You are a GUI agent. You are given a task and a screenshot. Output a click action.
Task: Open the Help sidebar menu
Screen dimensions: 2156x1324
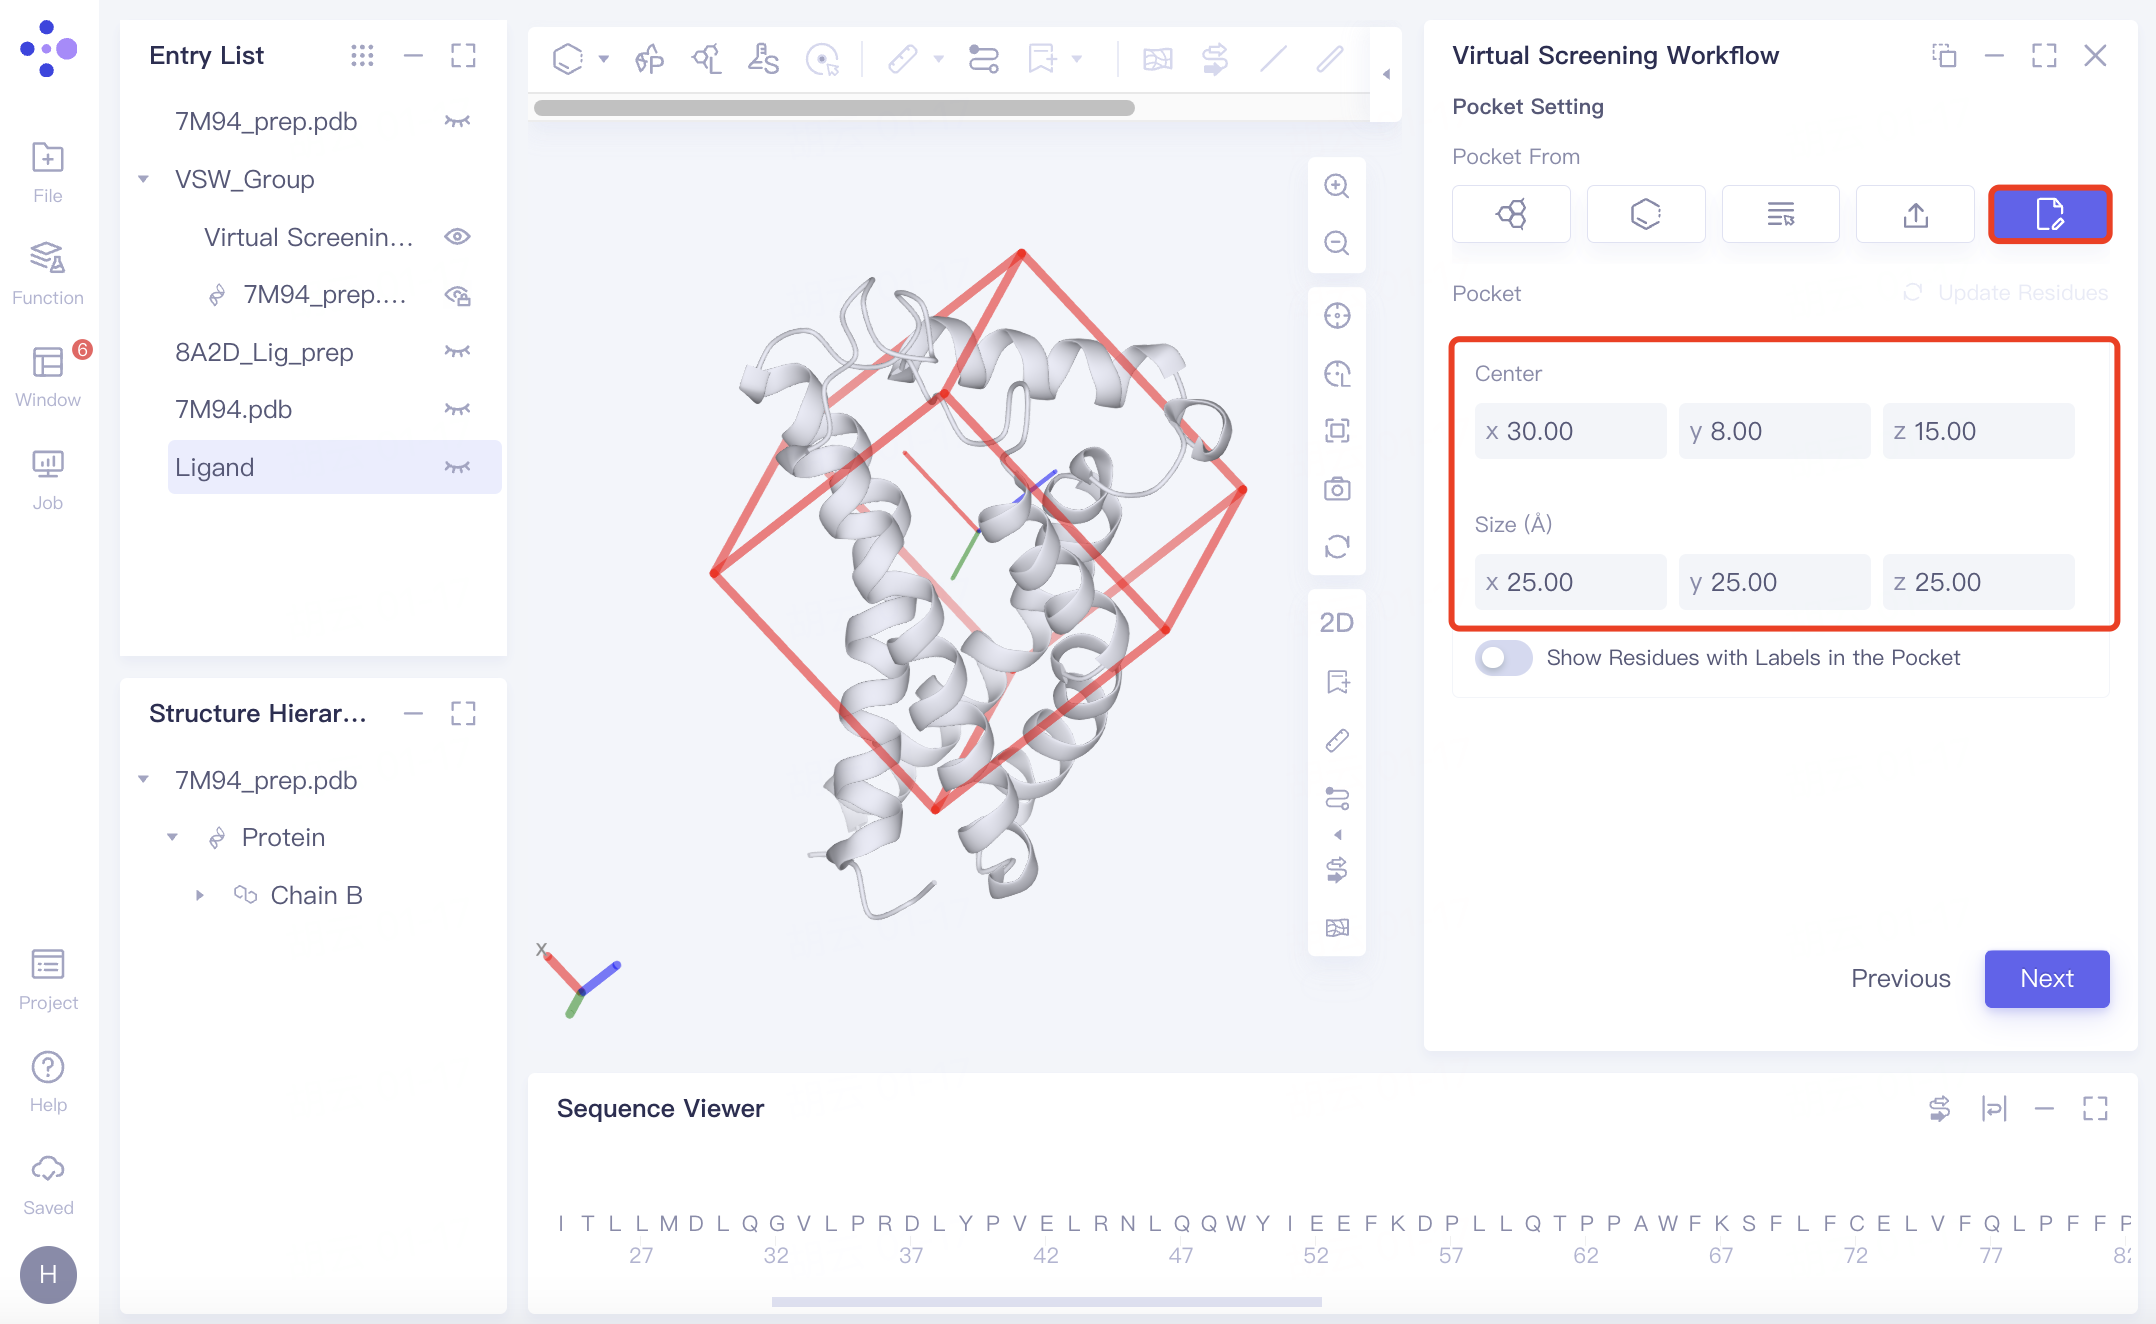coord(47,1082)
